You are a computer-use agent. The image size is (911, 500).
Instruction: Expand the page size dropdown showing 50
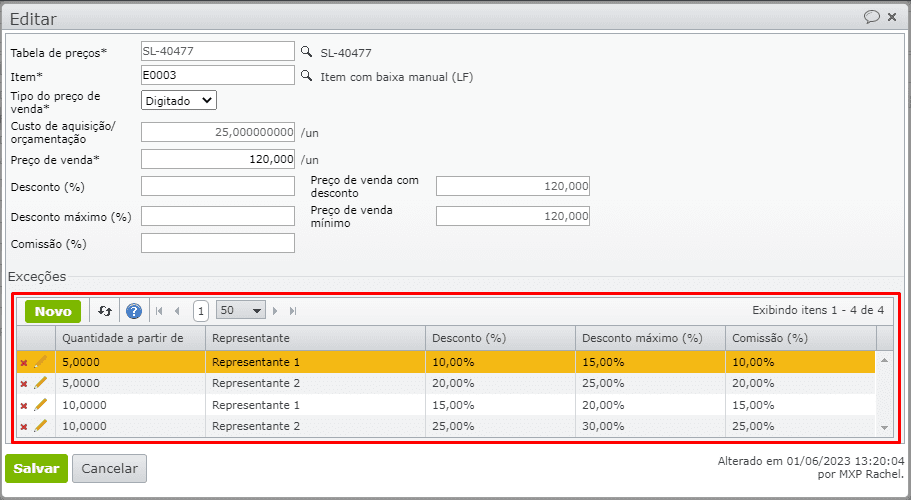(257, 311)
